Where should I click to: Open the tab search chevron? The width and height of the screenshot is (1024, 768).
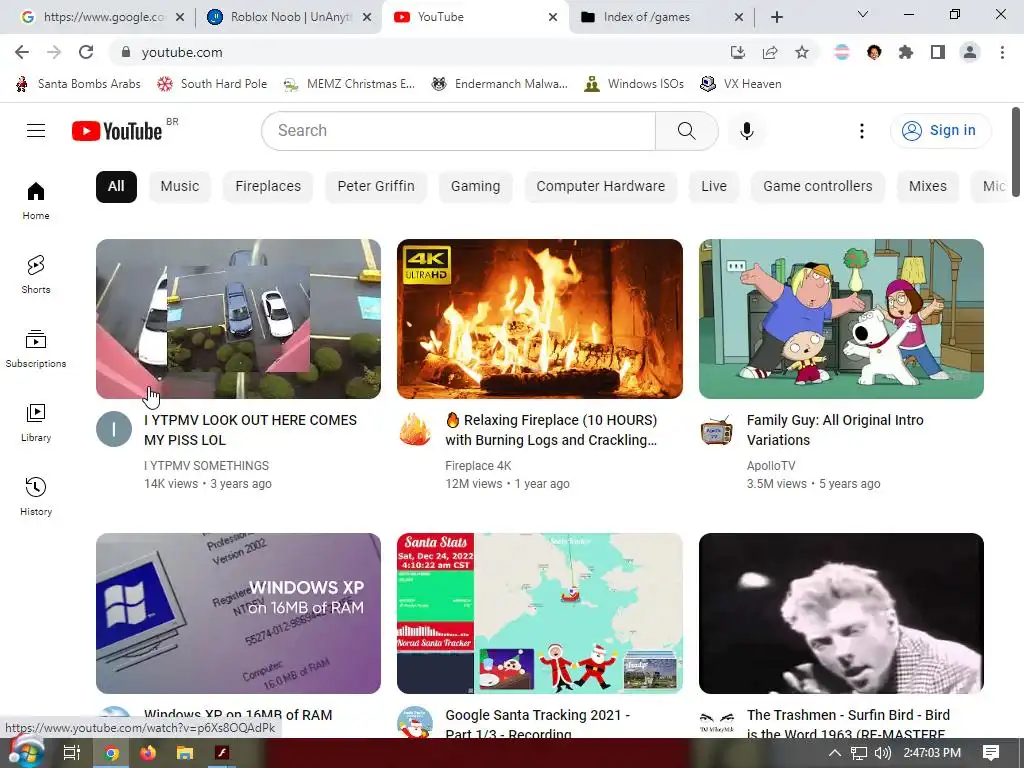(863, 14)
